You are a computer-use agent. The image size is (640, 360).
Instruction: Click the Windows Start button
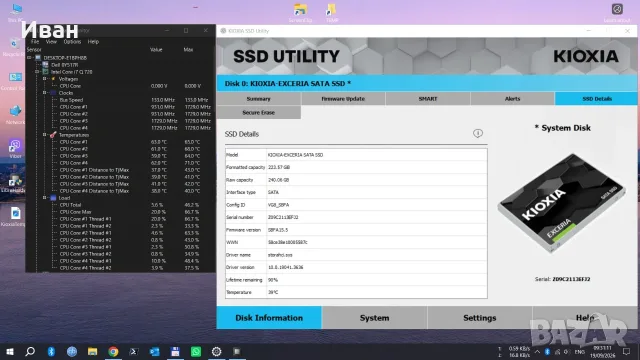(10, 351)
